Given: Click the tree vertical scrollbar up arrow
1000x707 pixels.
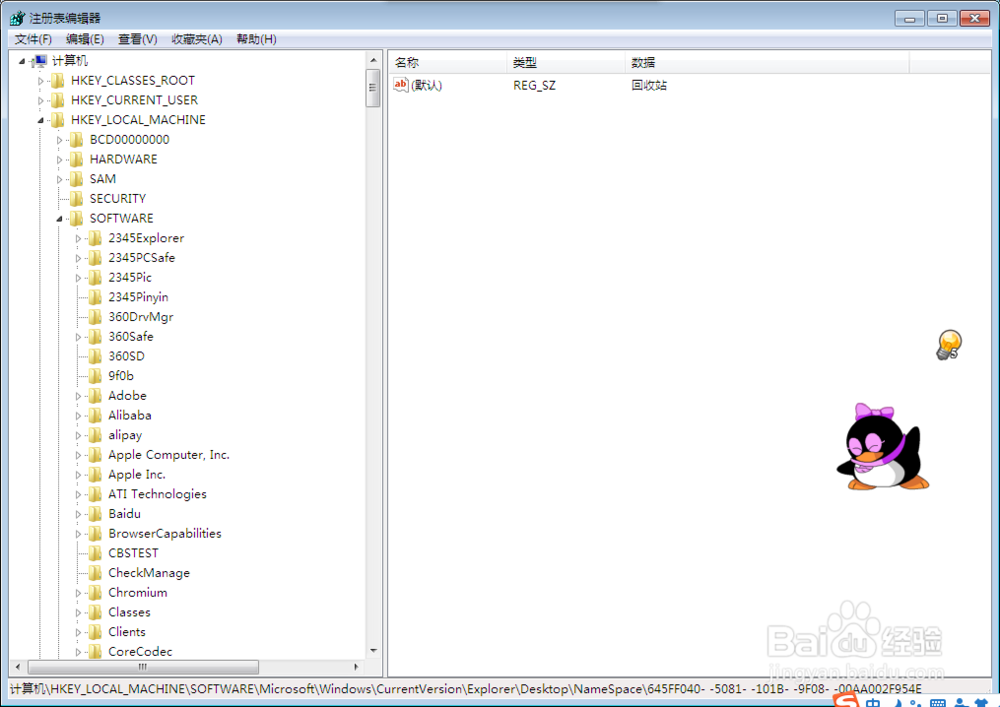Looking at the screenshot, I should pyautogui.click(x=373, y=60).
